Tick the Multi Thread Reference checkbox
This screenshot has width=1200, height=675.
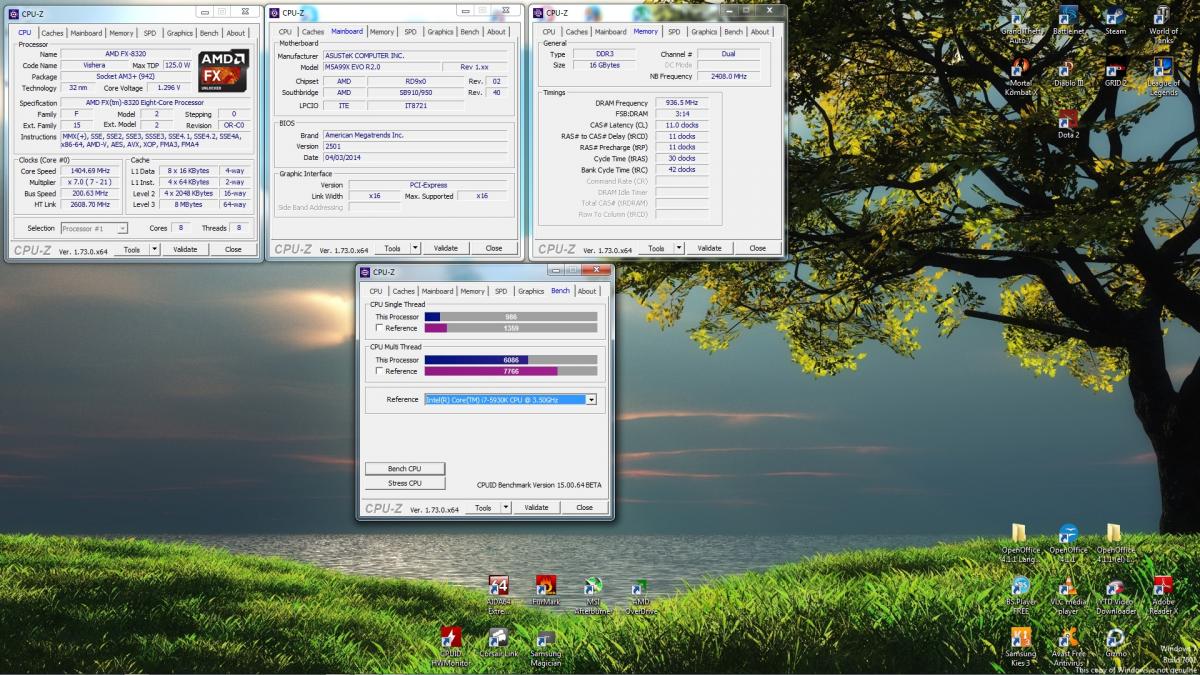379,371
